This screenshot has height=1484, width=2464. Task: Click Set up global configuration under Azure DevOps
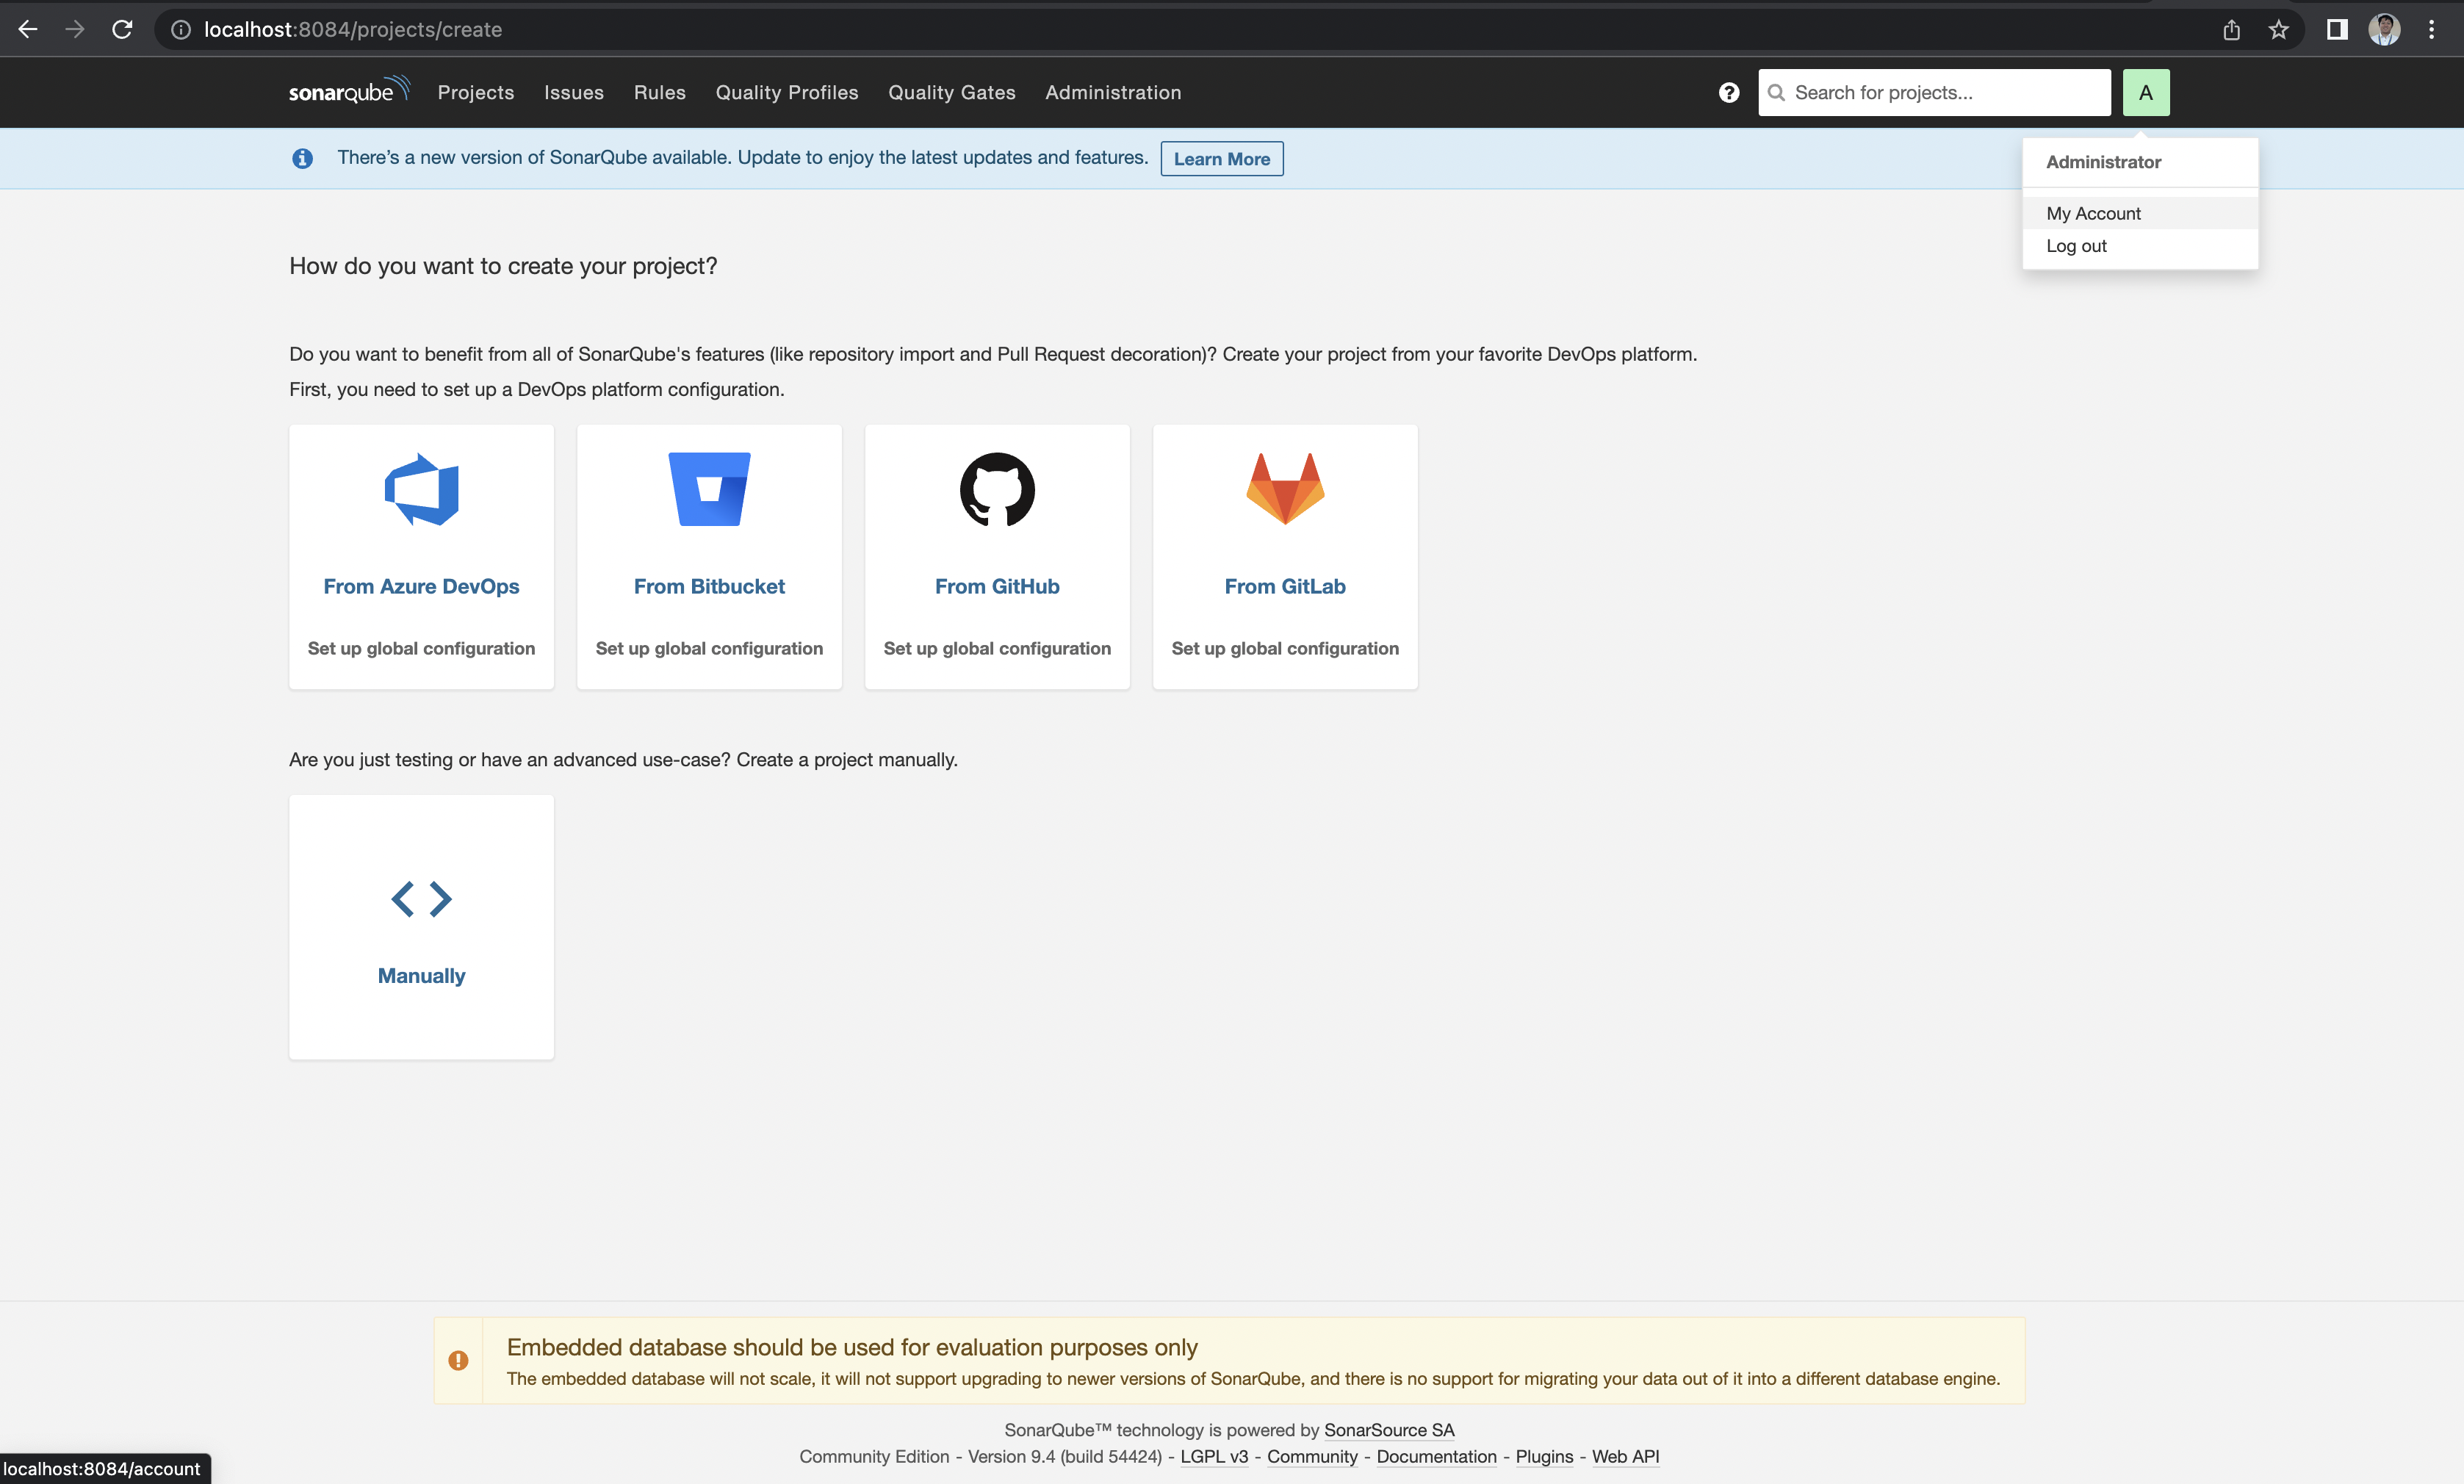point(421,648)
